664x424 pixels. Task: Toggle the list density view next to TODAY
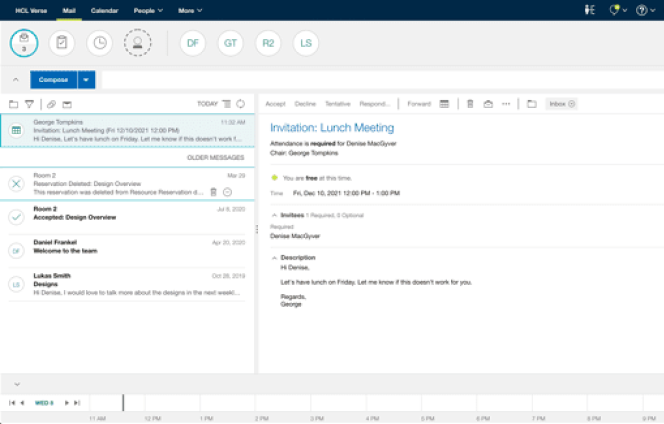[227, 104]
